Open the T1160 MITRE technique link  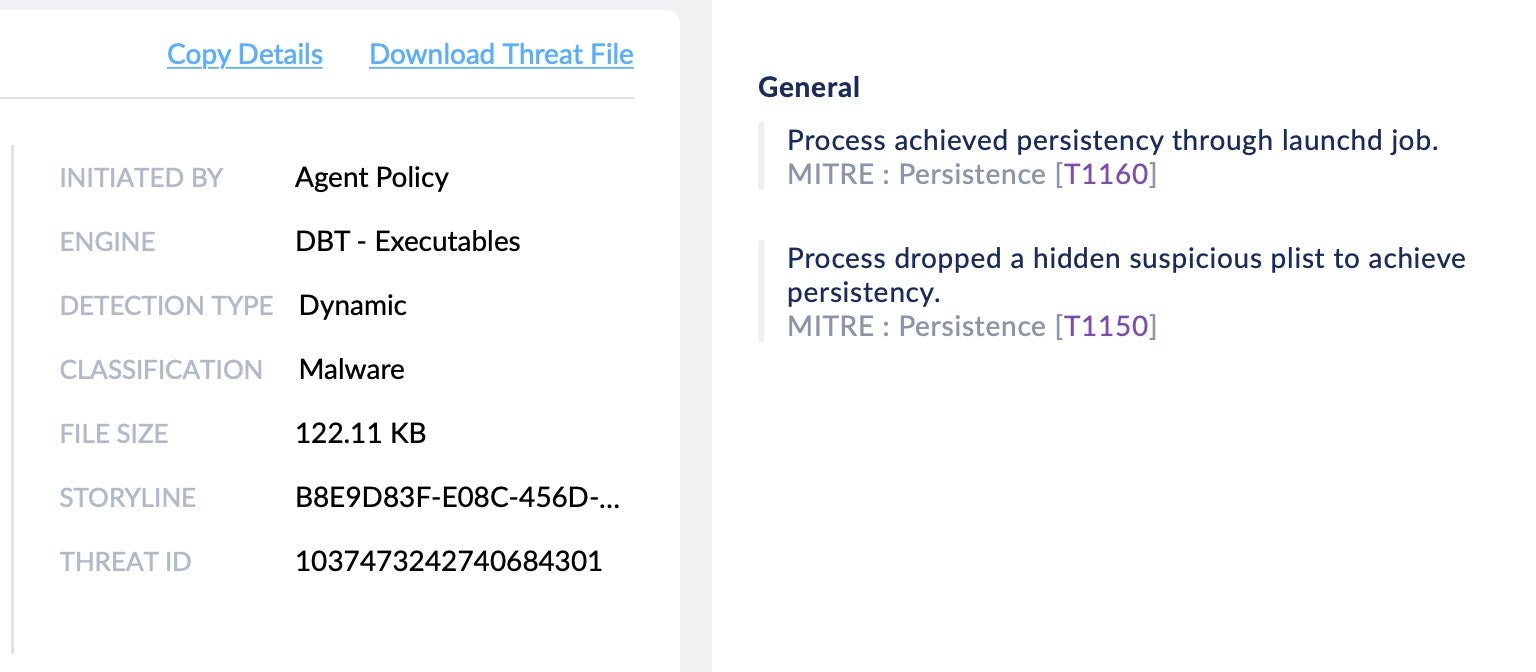[x=1105, y=174]
